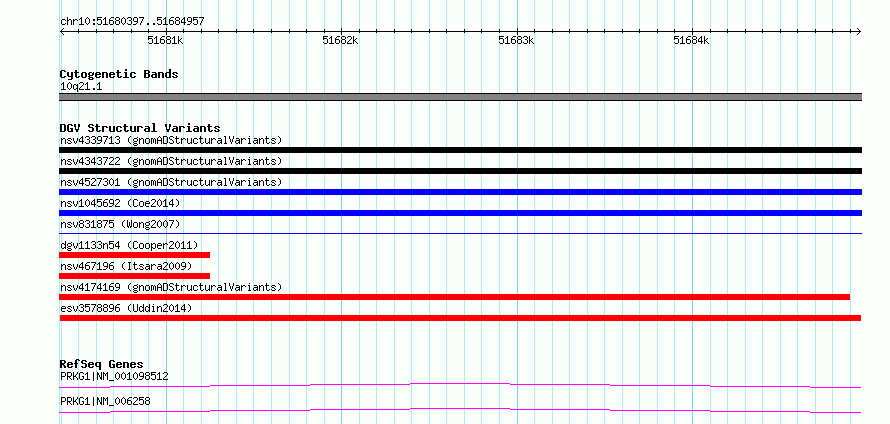Open variant label nsv4339713 (gnomADStructuralVariants)
Viewport: 890px width, 424px height.
171,140
